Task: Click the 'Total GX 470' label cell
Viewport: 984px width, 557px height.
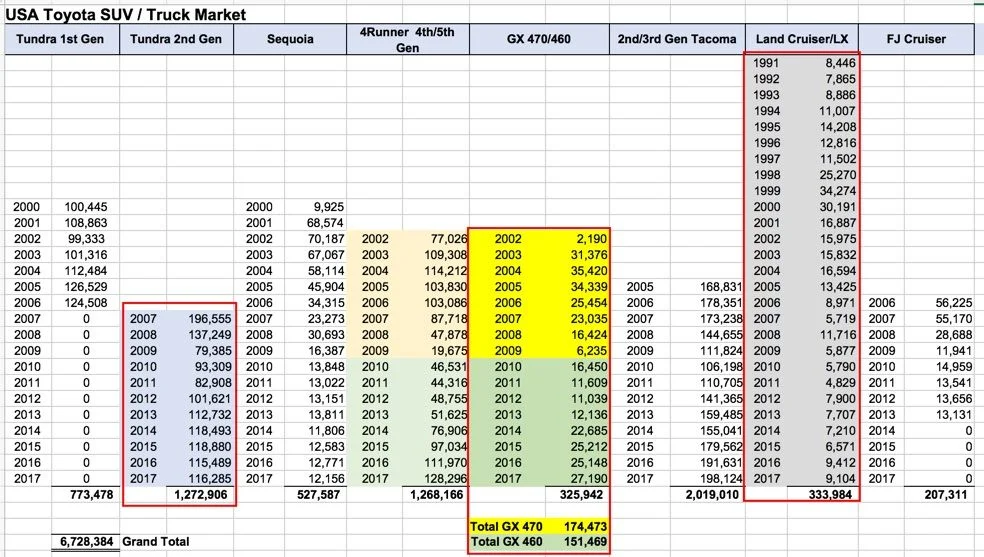Action: (506, 526)
